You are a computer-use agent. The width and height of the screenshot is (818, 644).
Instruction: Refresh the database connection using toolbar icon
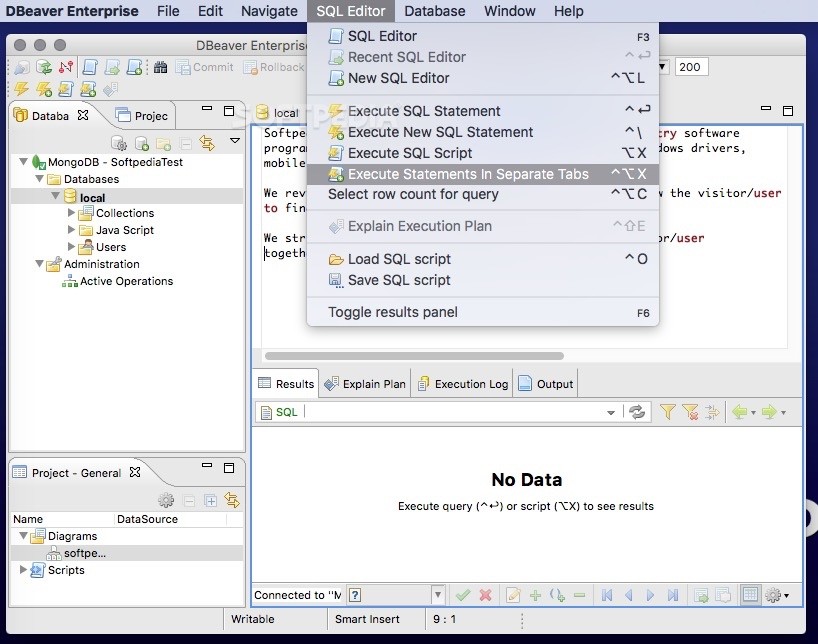(x=44, y=67)
